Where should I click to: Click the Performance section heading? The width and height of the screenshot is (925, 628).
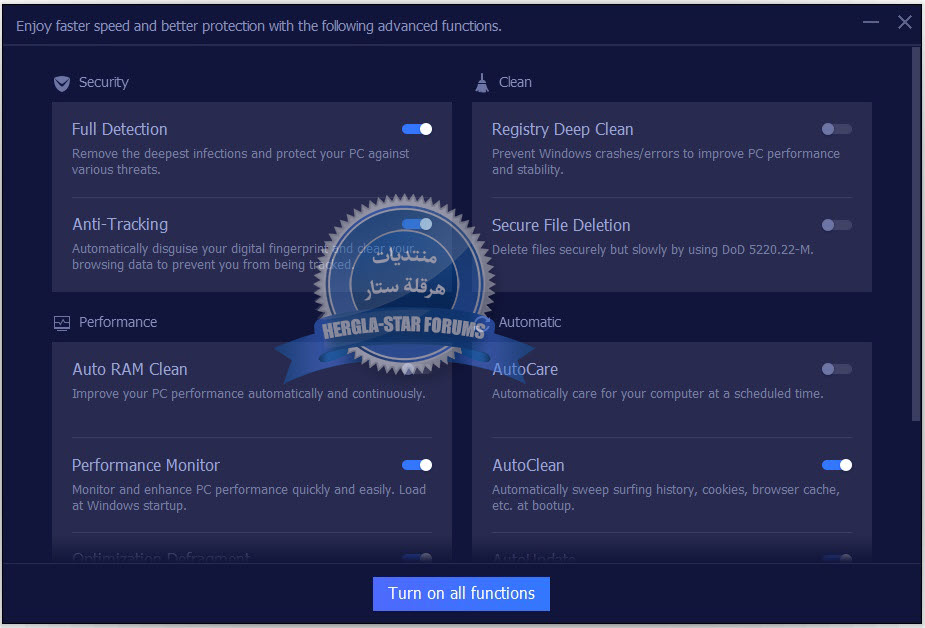[x=118, y=322]
